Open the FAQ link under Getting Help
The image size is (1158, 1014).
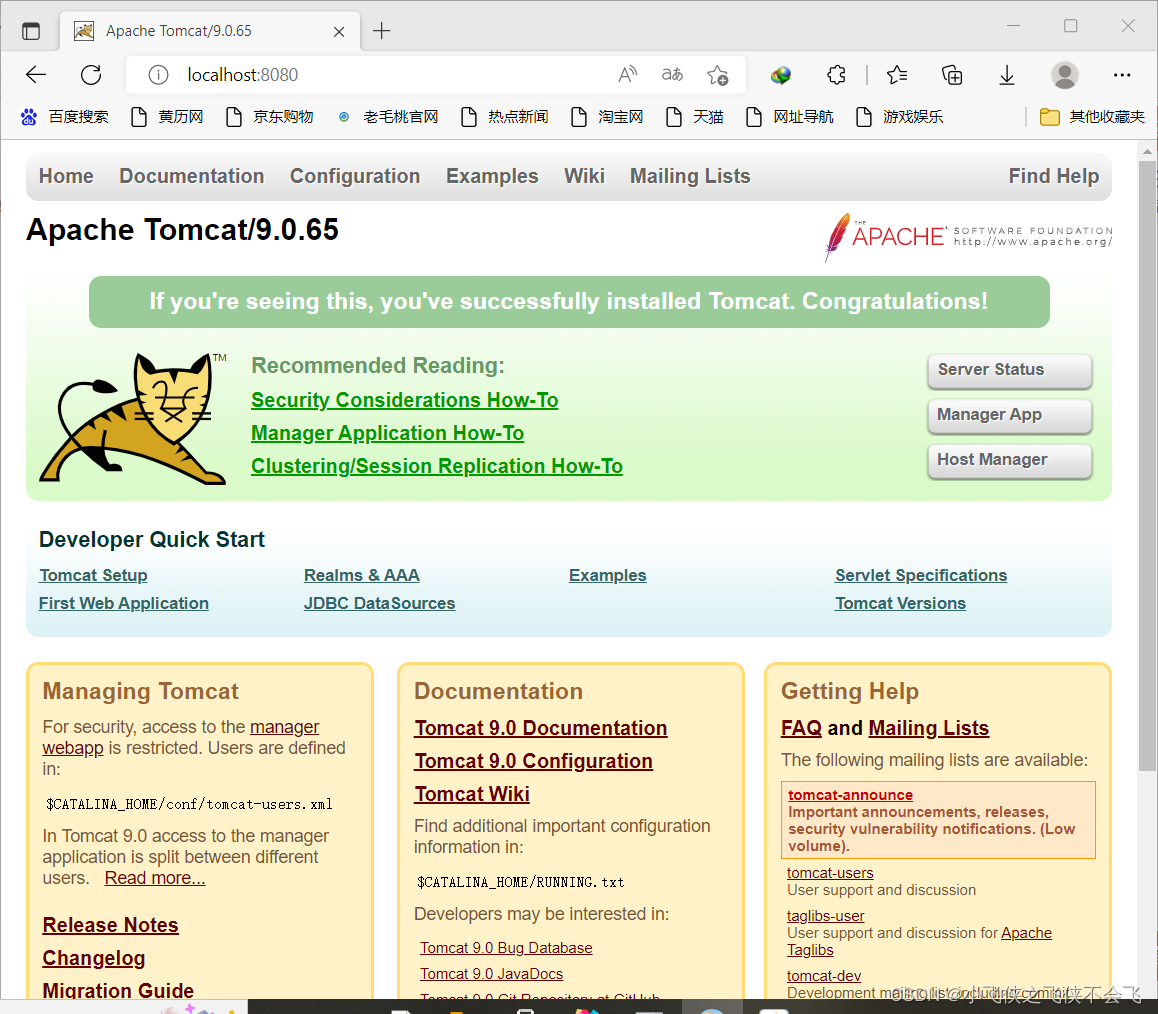click(801, 728)
